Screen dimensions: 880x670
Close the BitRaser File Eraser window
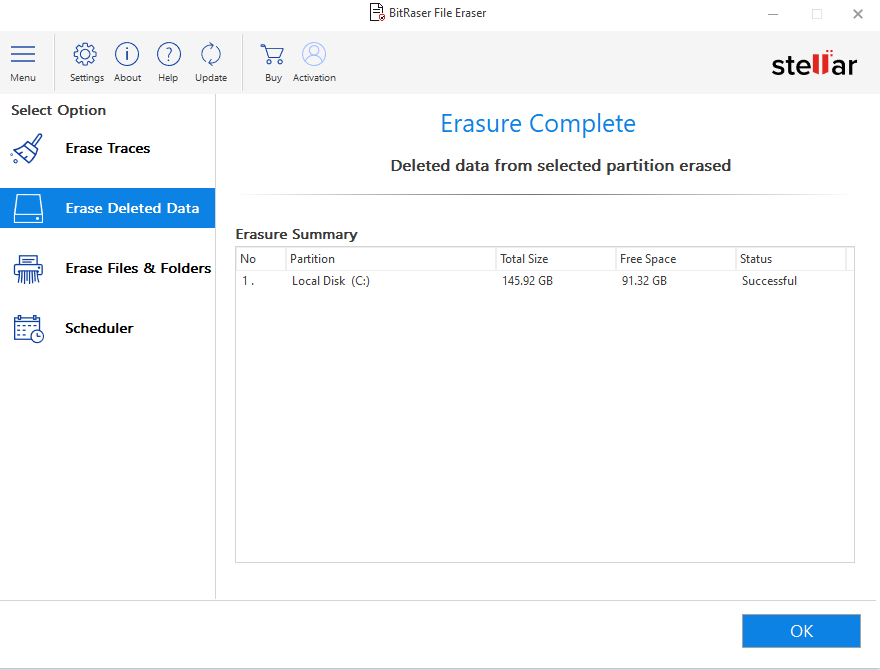858,14
